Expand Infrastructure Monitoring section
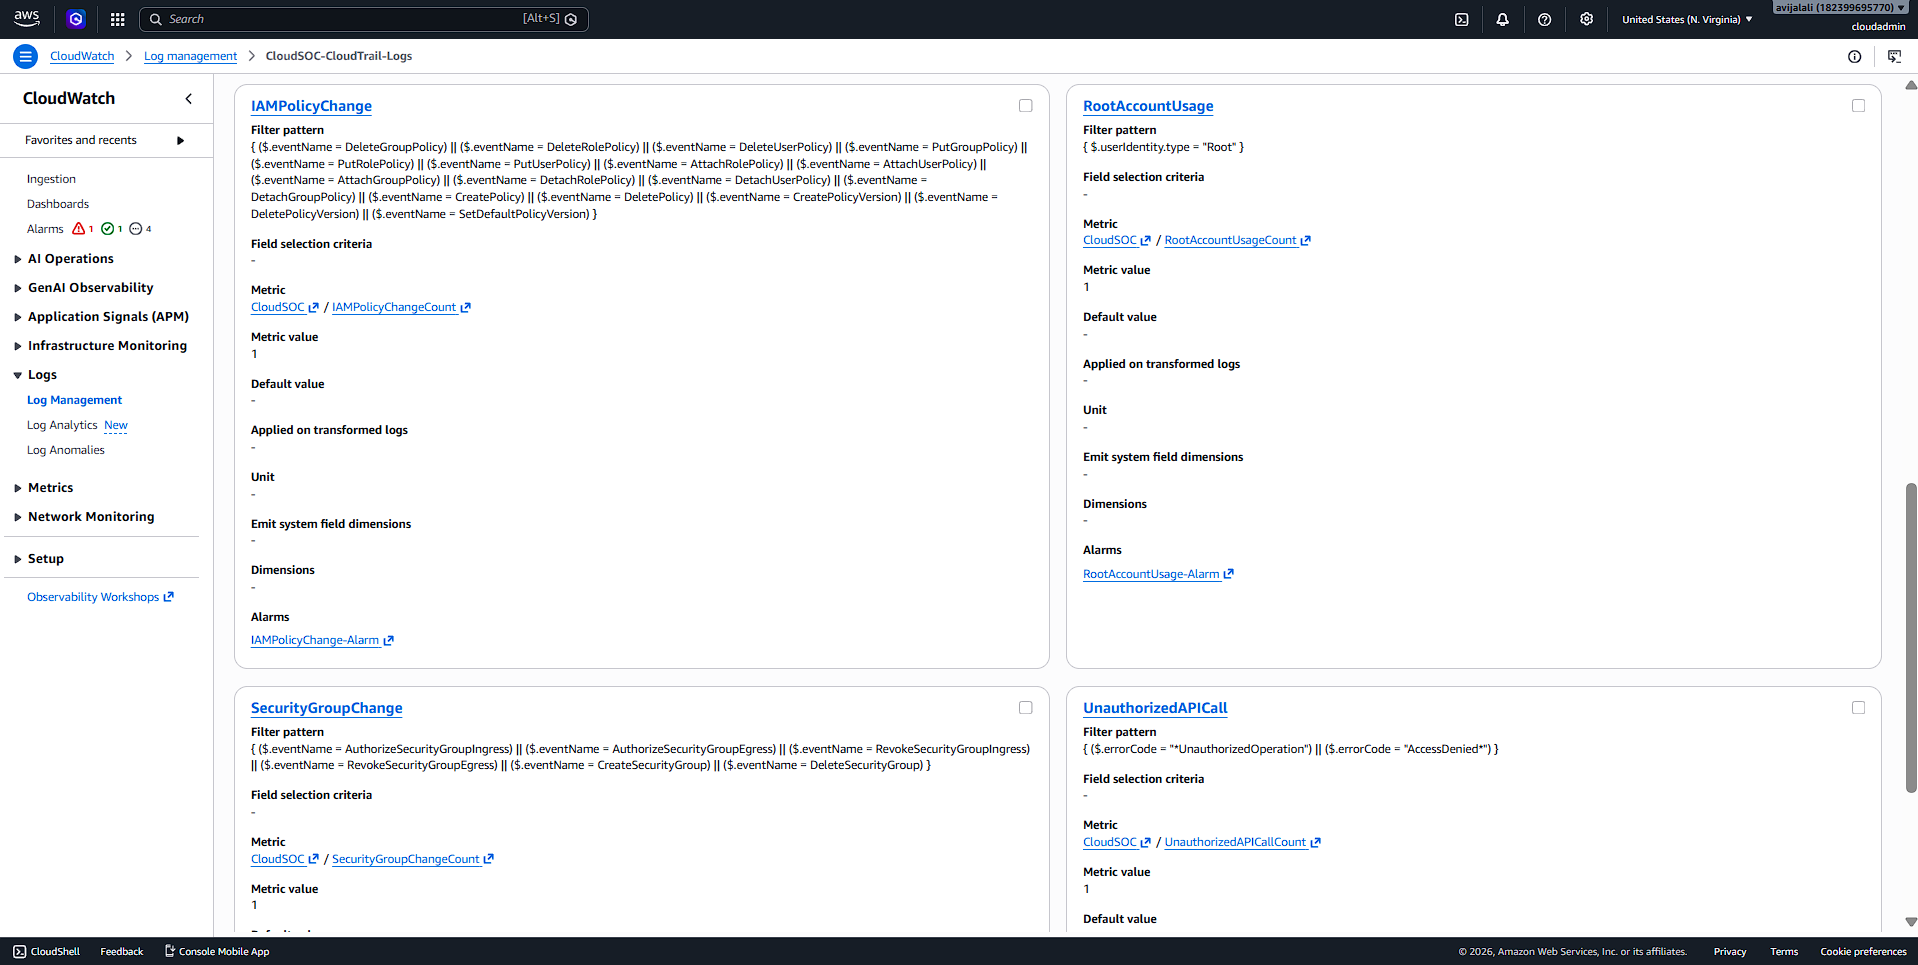The width and height of the screenshot is (1918, 965). 18,346
